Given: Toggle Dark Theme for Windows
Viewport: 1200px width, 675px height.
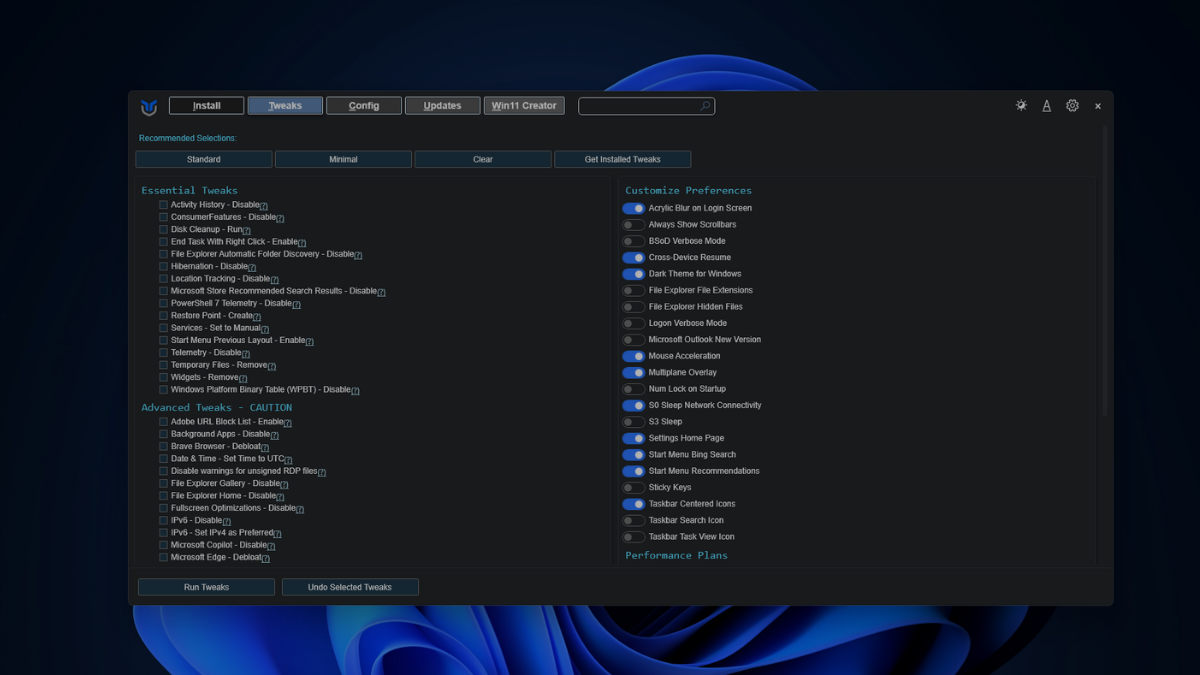Looking at the screenshot, I should pyautogui.click(x=633, y=274).
